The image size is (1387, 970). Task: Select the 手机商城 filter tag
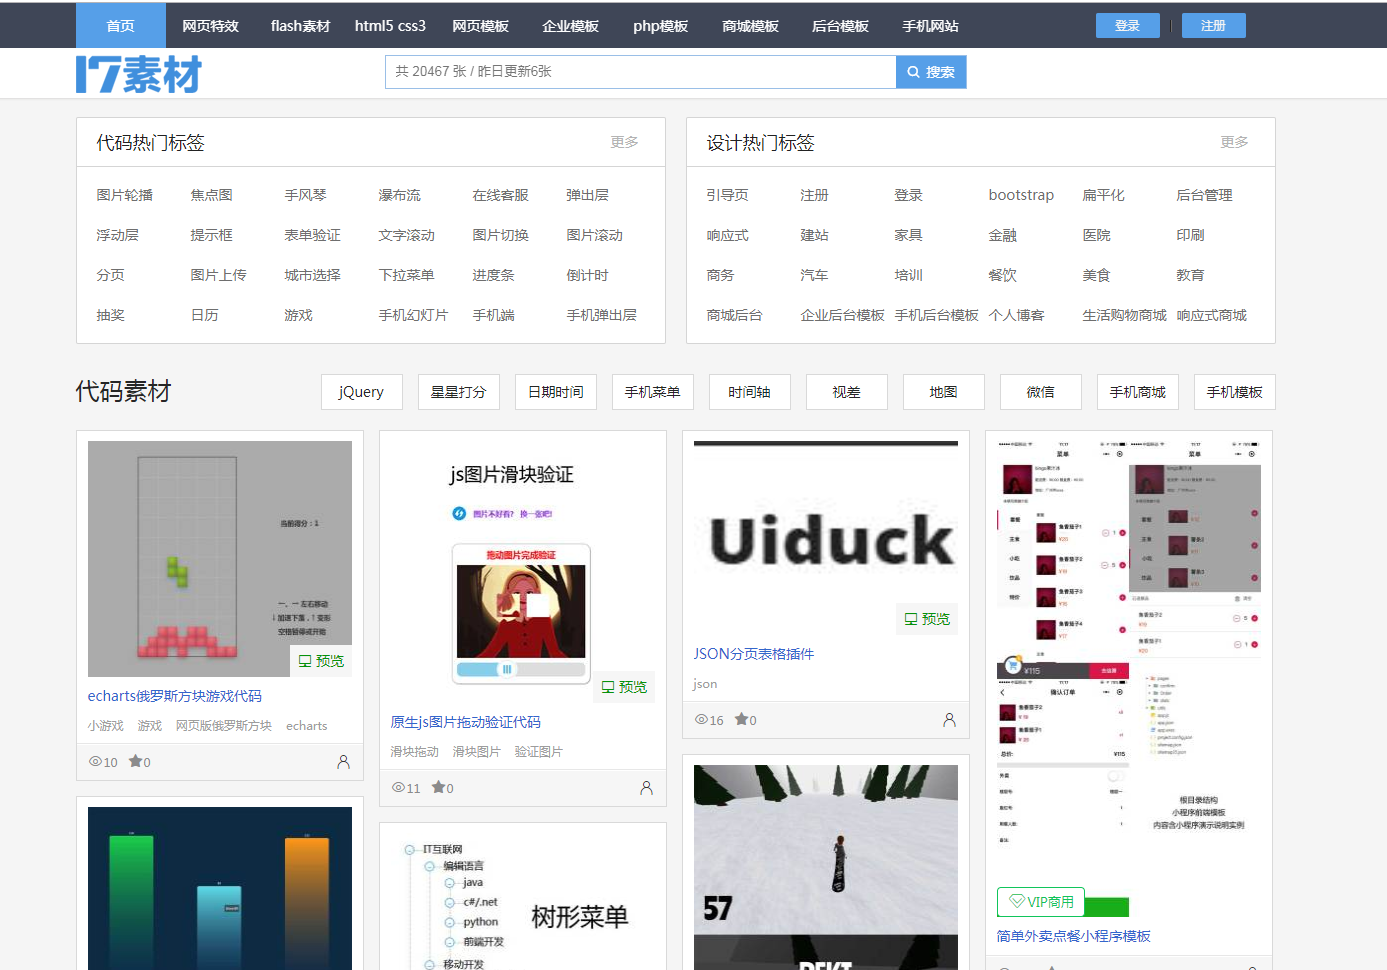pos(1137,392)
